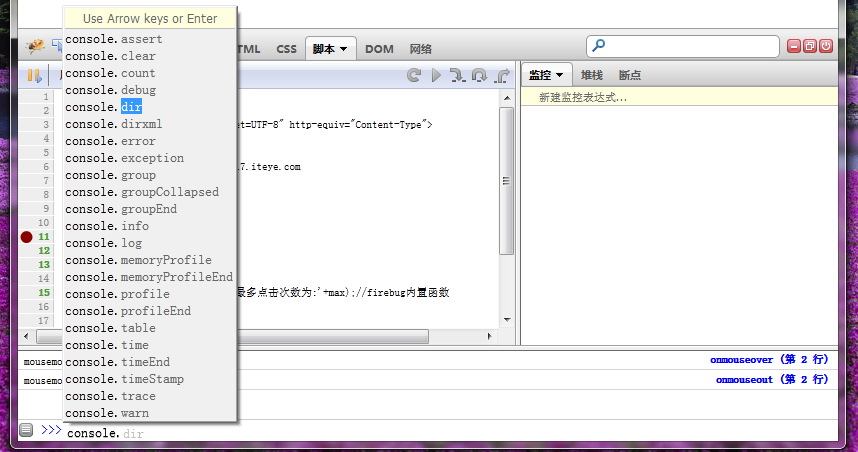Click the horizontal scrollbar right arrow
858x452 pixels.
click(489, 336)
